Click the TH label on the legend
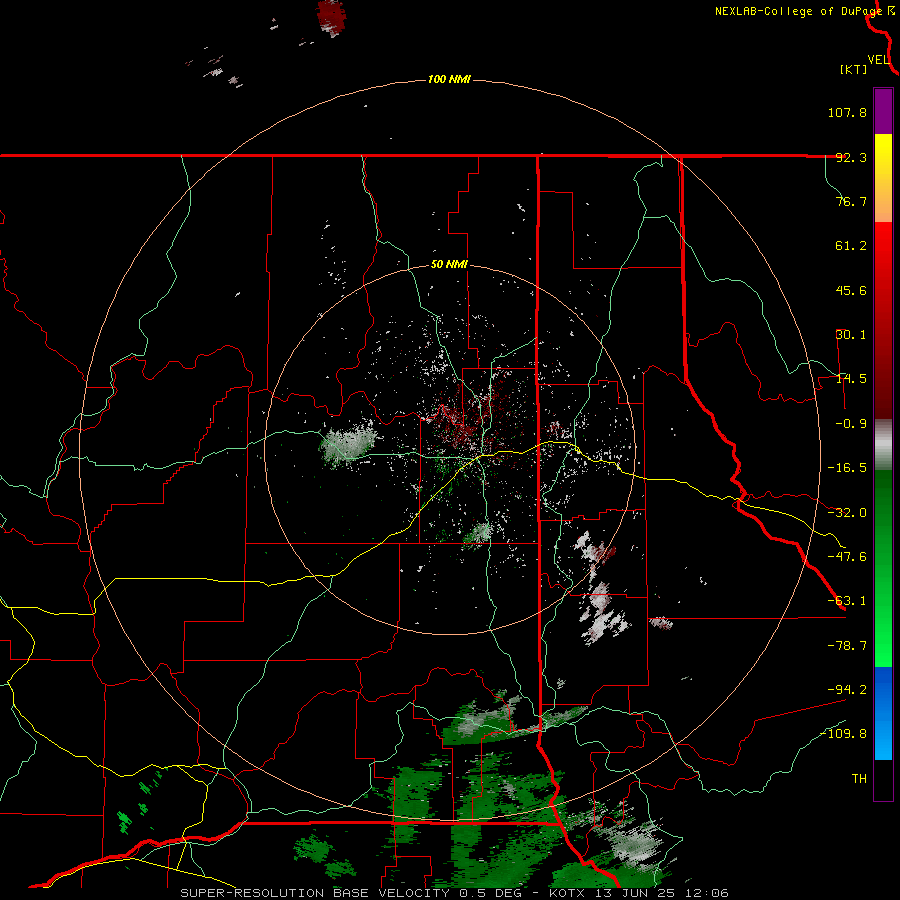The image size is (900, 900). [x=859, y=779]
